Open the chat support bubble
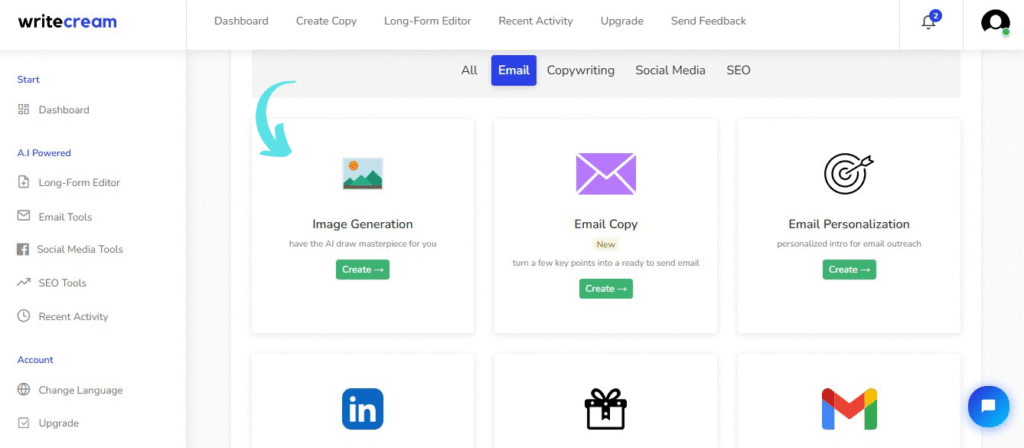Viewport: 1024px width, 448px height. click(x=988, y=406)
